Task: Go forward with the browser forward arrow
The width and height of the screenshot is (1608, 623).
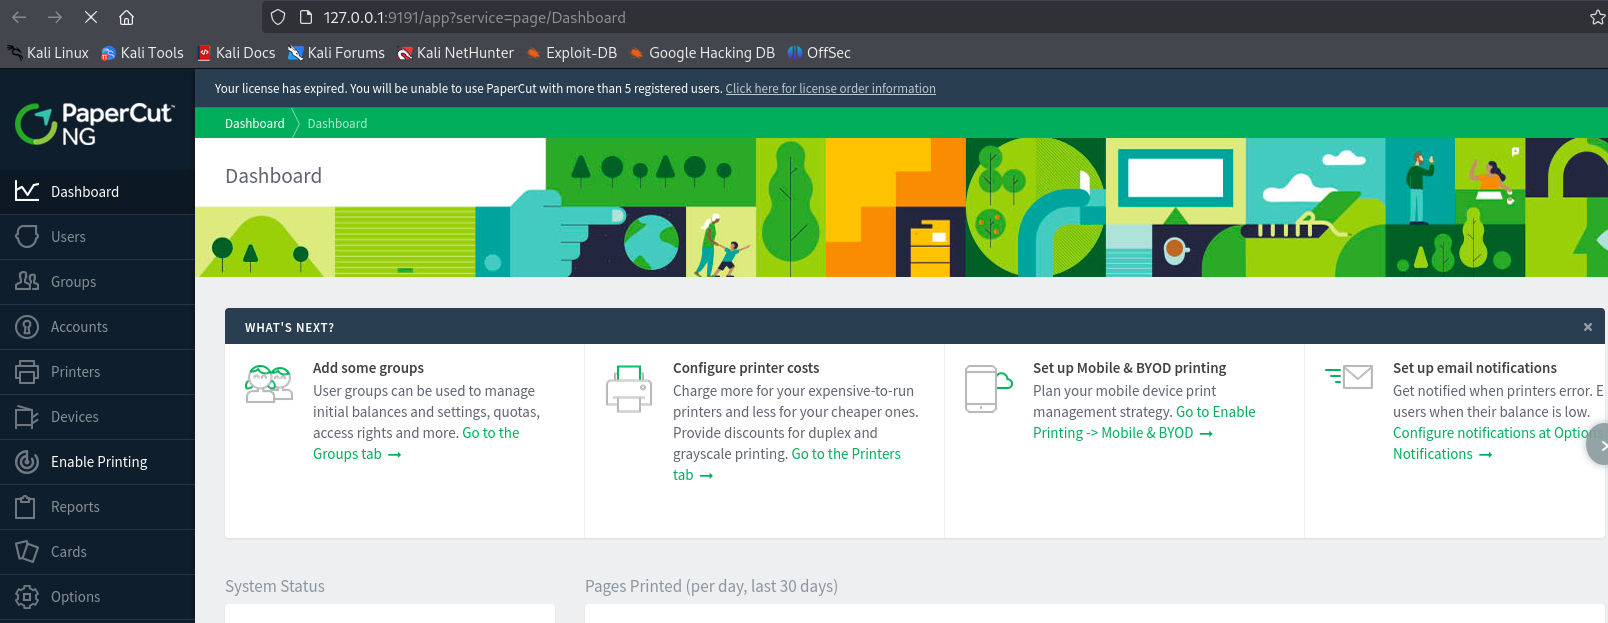Action: (x=55, y=17)
